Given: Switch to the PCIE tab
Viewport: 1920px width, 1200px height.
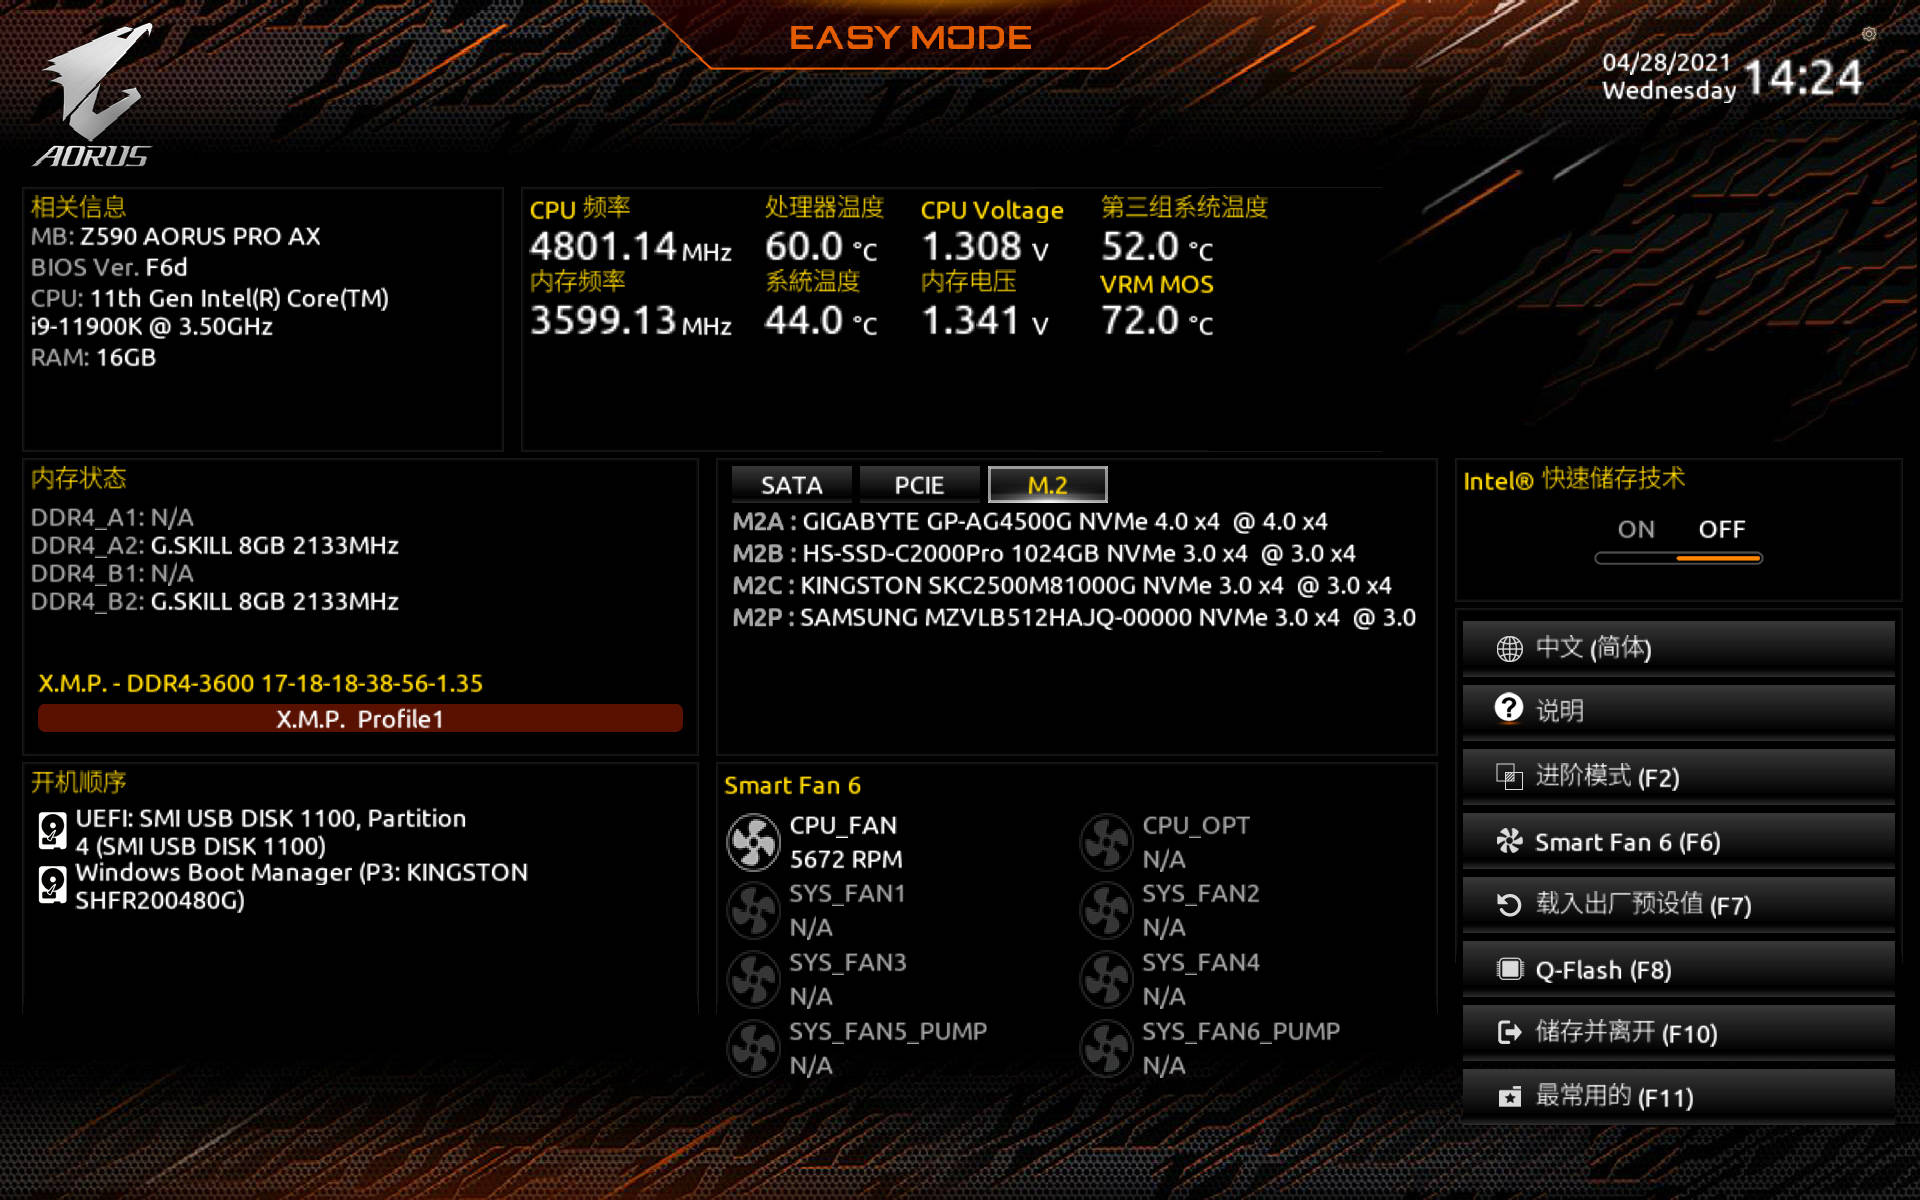Looking at the screenshot, I should [919, 485].
